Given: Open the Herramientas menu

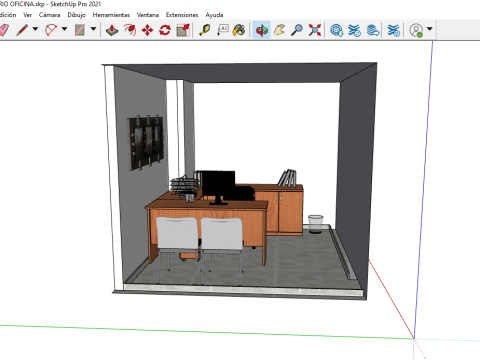Looking at the screenshot, I should coord(111,15).
